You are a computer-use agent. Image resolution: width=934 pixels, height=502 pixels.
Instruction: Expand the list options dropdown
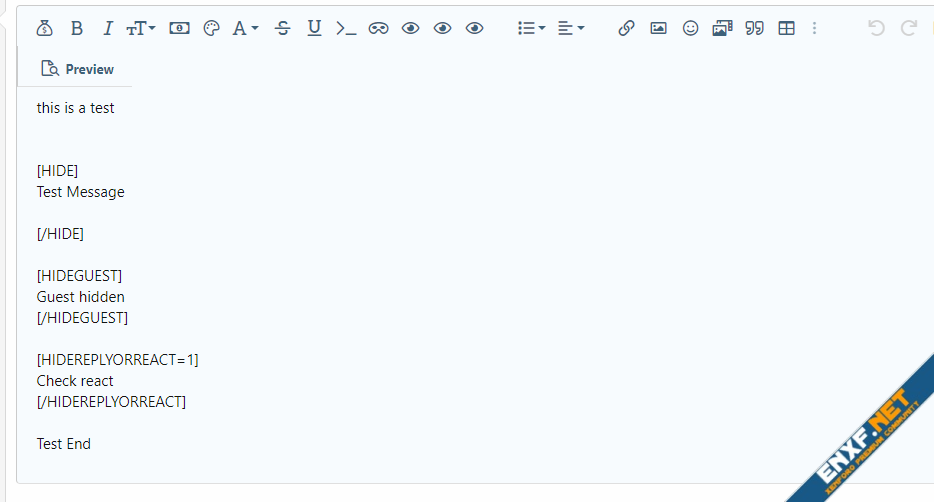point(531,28)
